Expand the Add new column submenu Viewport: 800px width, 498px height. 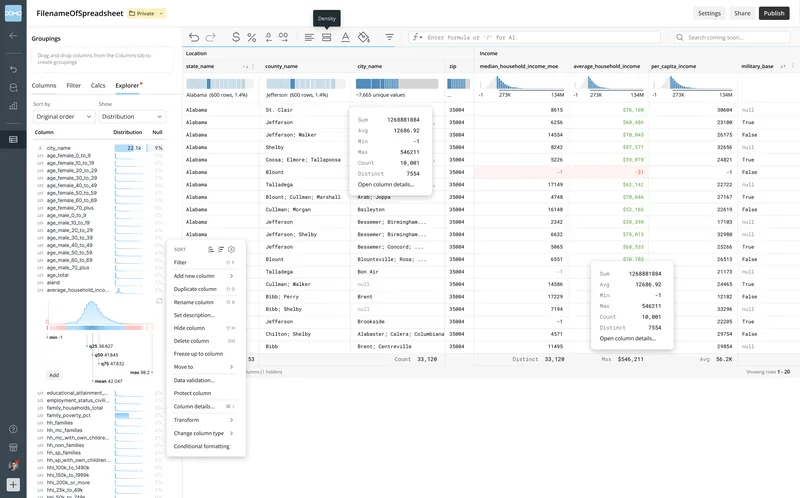(232, 276)
